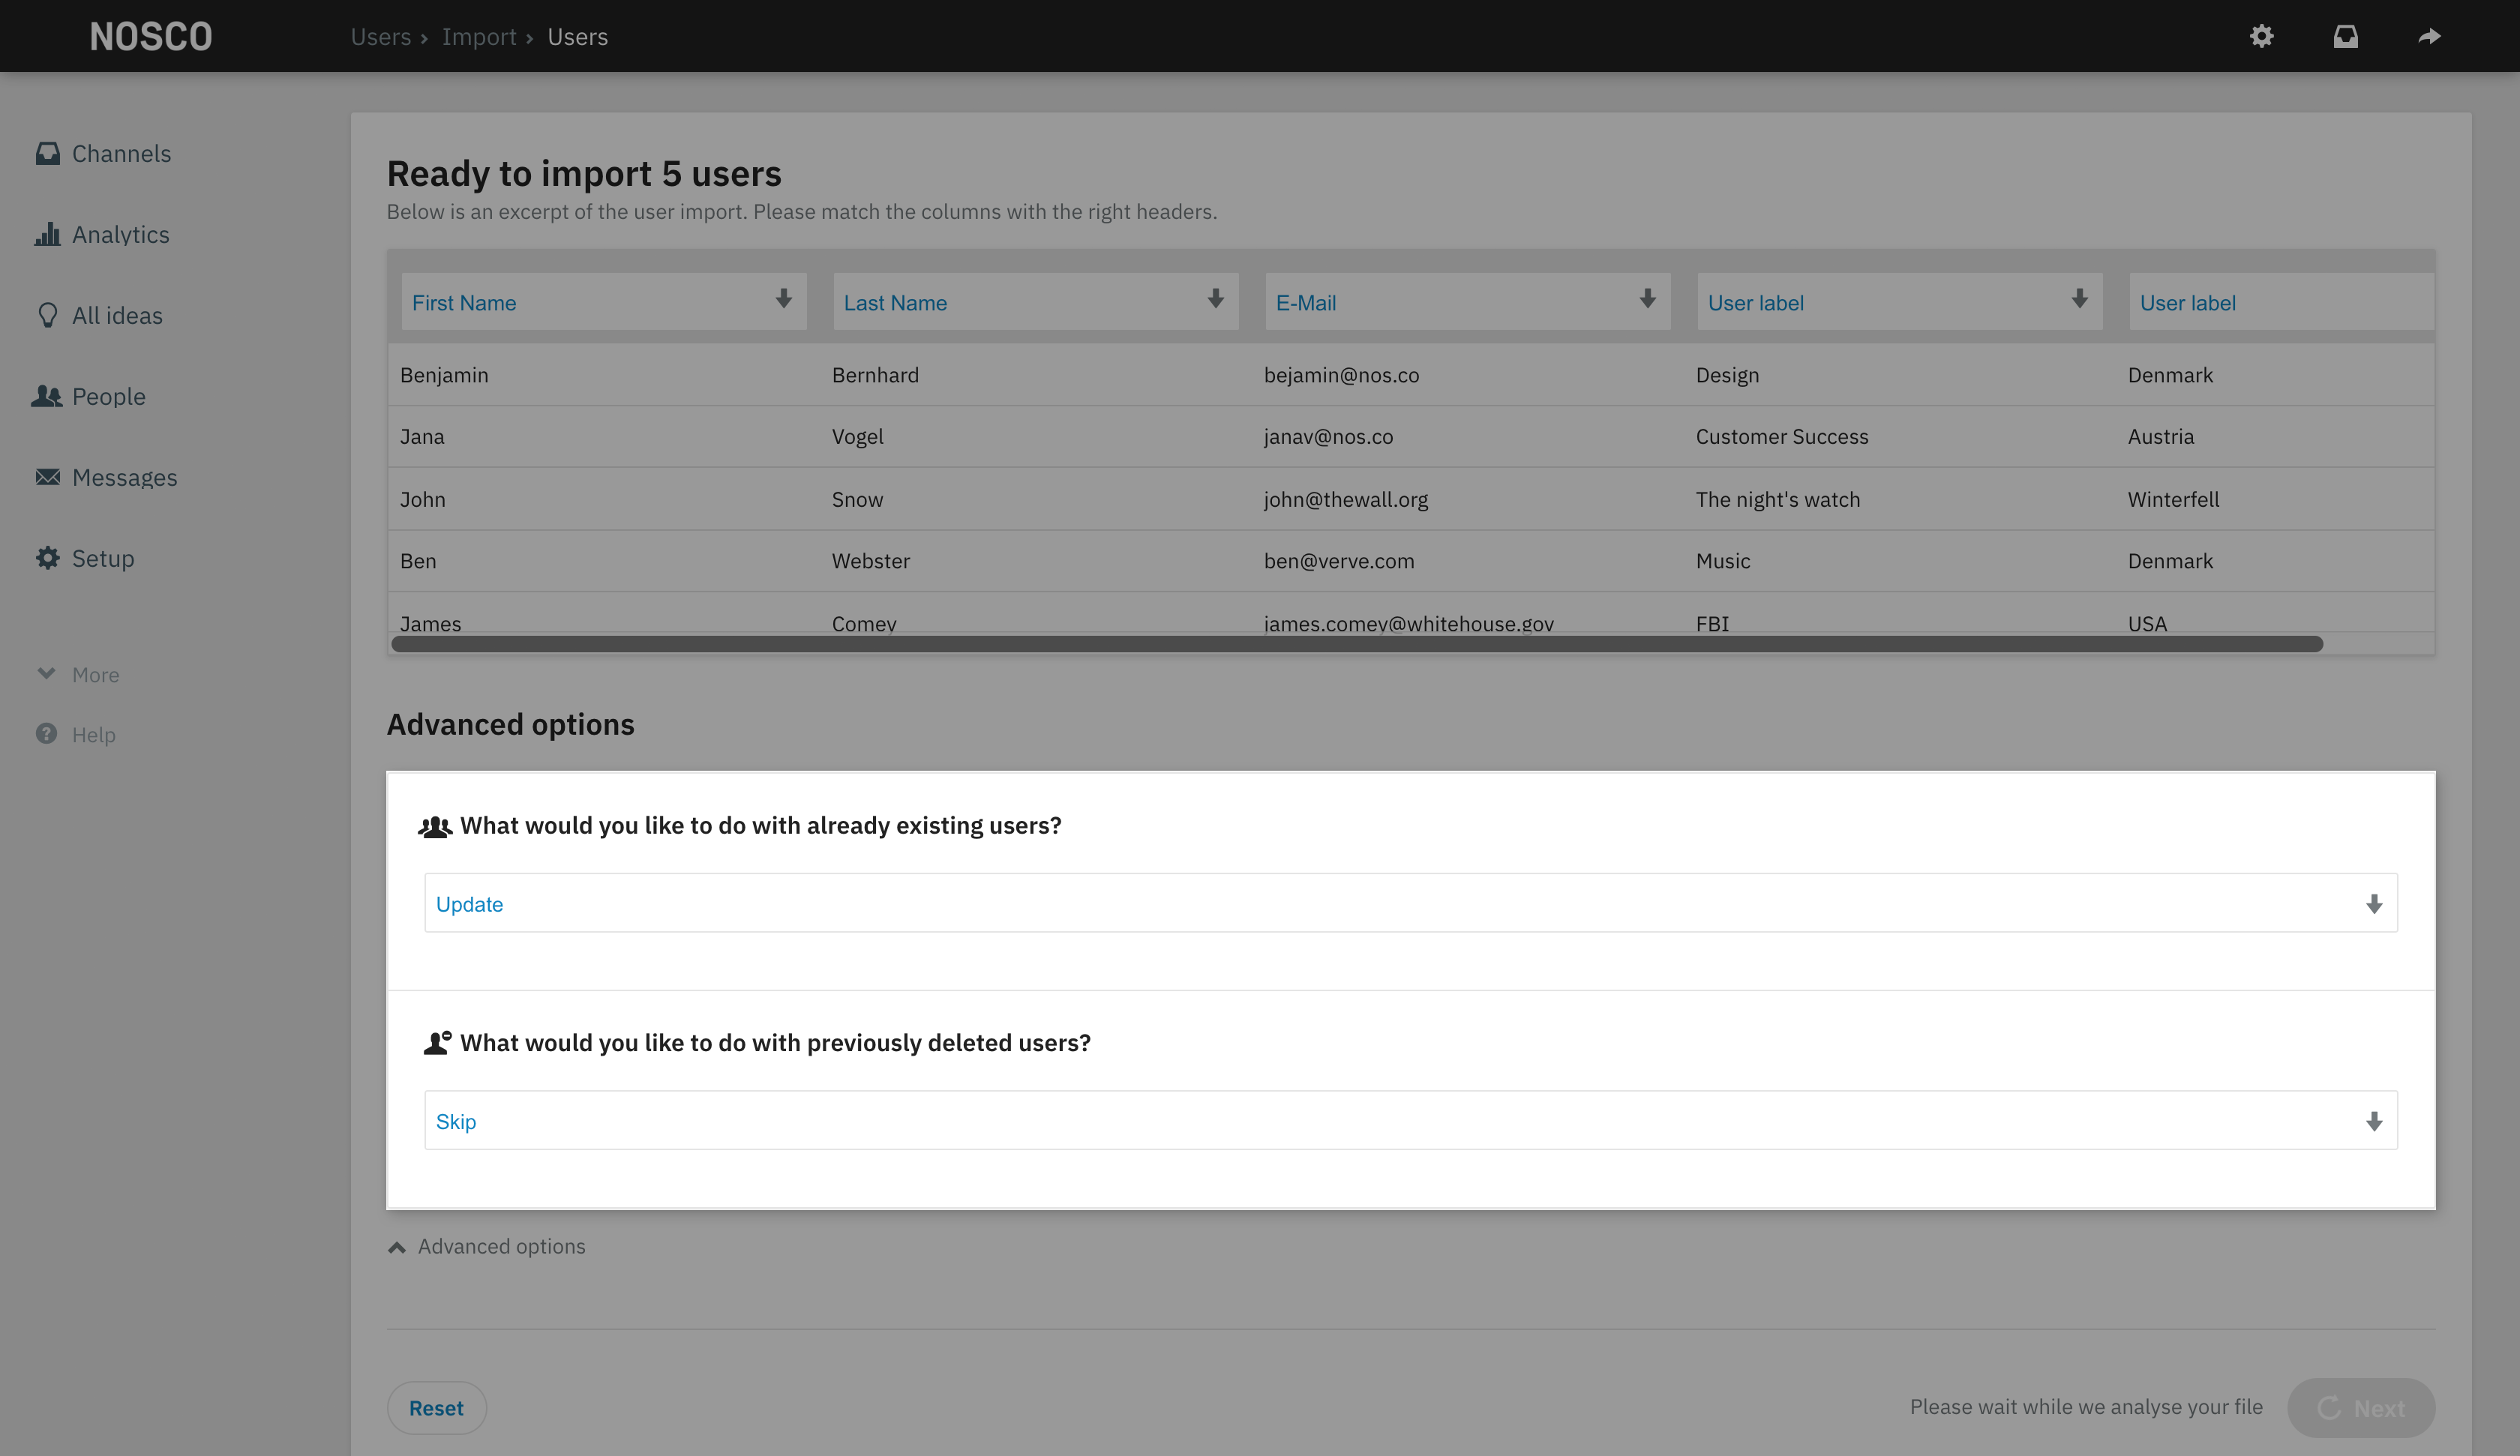Go to Users breadcrumb root
Image resolution: width=2520 pixels, height=1456 pixels.
point(380,37)
